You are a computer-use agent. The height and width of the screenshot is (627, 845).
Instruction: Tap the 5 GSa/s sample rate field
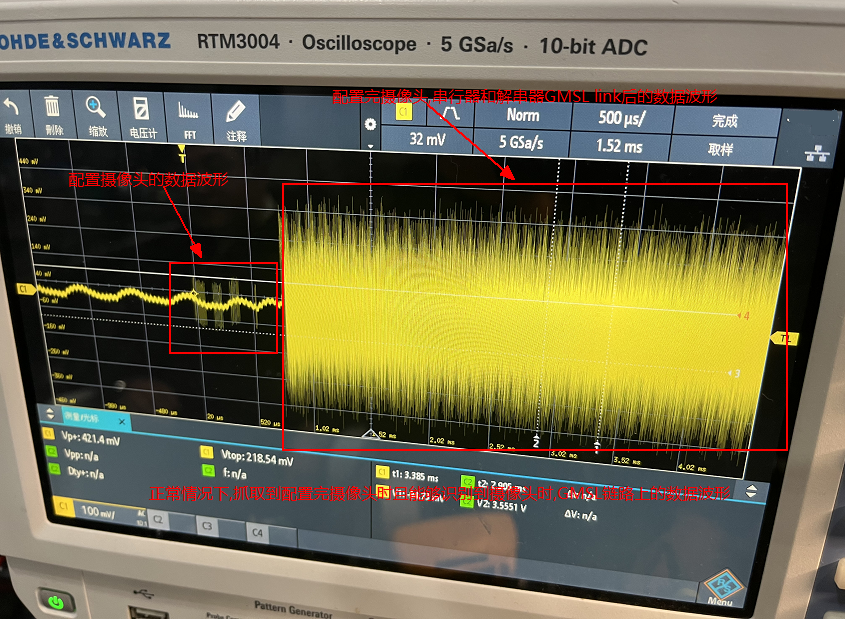[x=521, y=142]
